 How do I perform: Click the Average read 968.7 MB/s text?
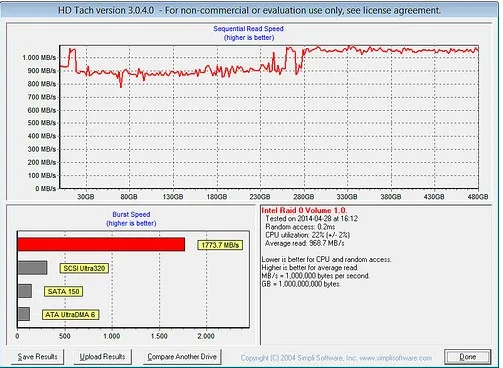click(305, 243)
